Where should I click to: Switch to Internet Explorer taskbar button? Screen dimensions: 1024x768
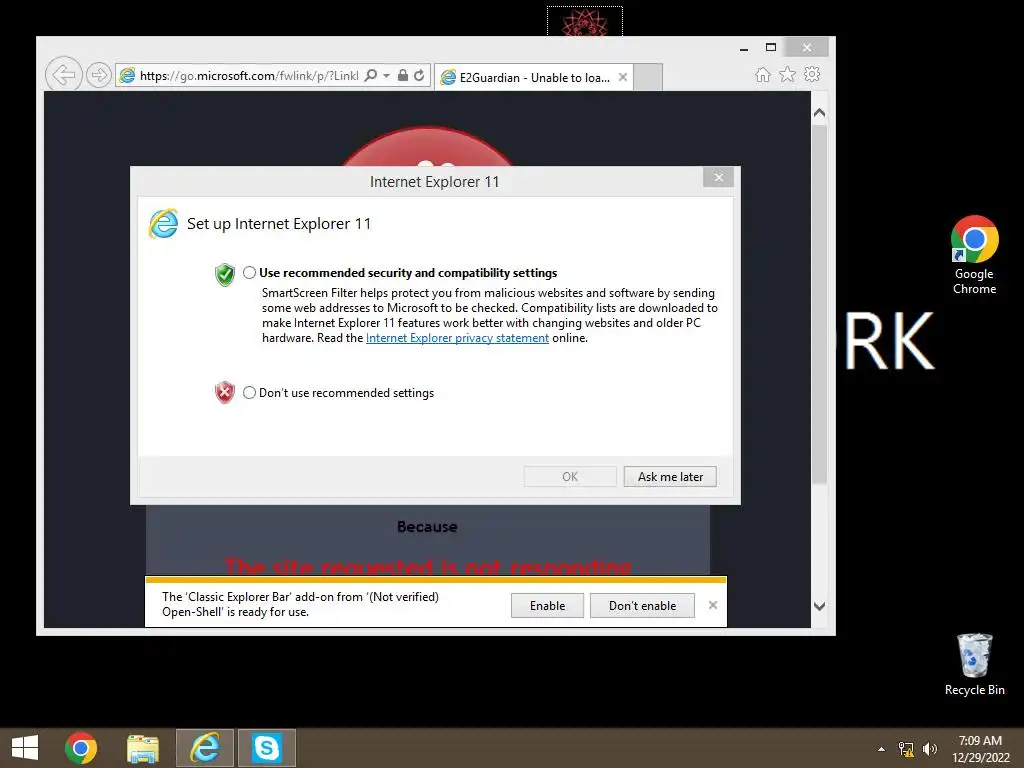pos(205,748)
